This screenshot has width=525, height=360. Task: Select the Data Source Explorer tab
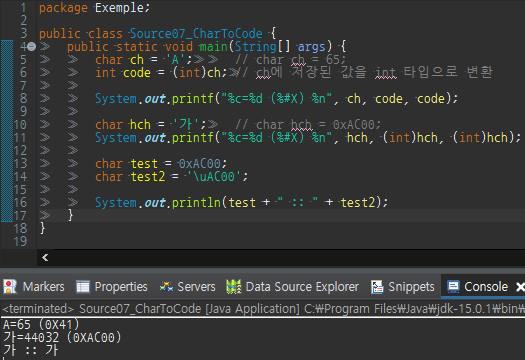tap(292, 287)
